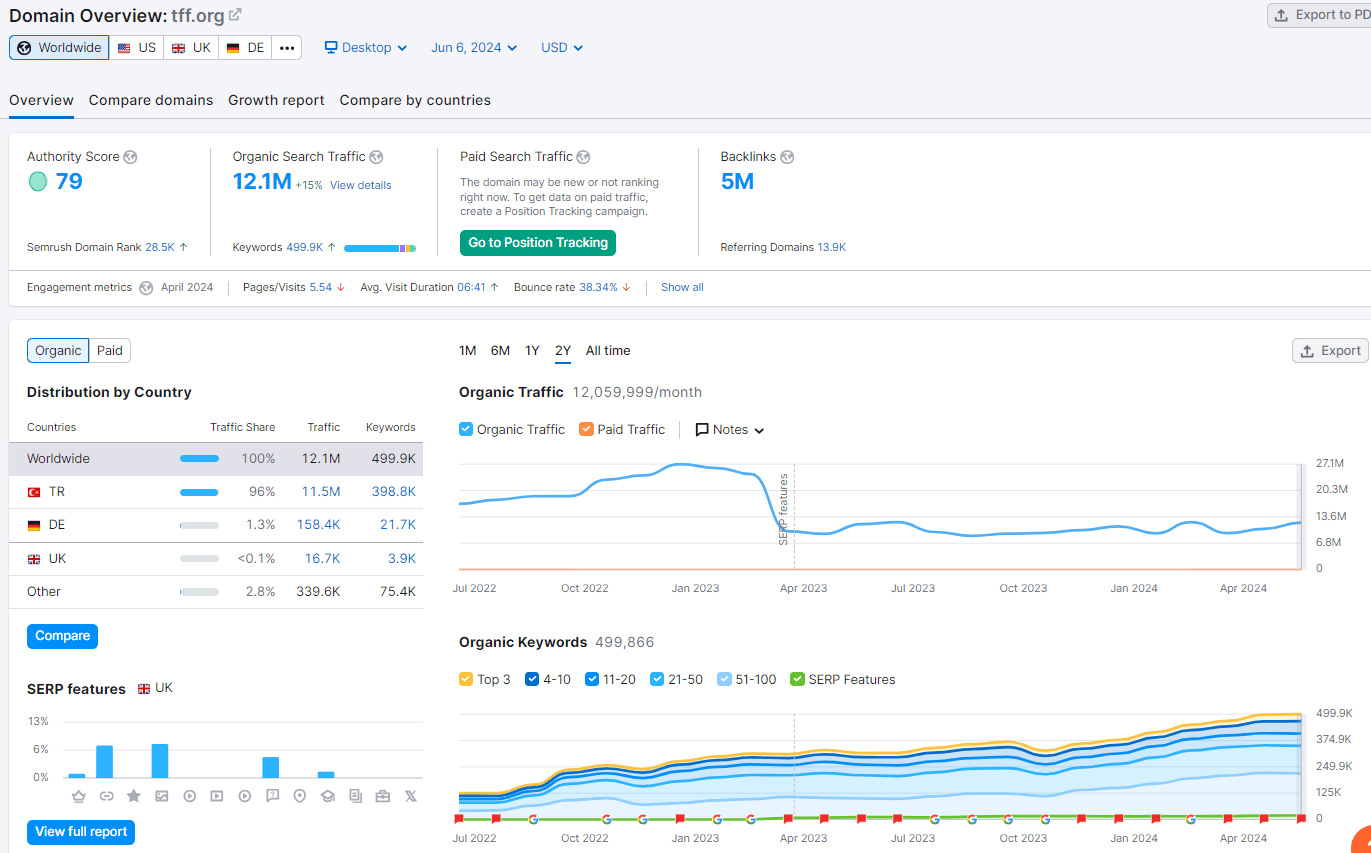Click the info globe beside Backlinks
The image size is (1371, 853).
(787, 157)
